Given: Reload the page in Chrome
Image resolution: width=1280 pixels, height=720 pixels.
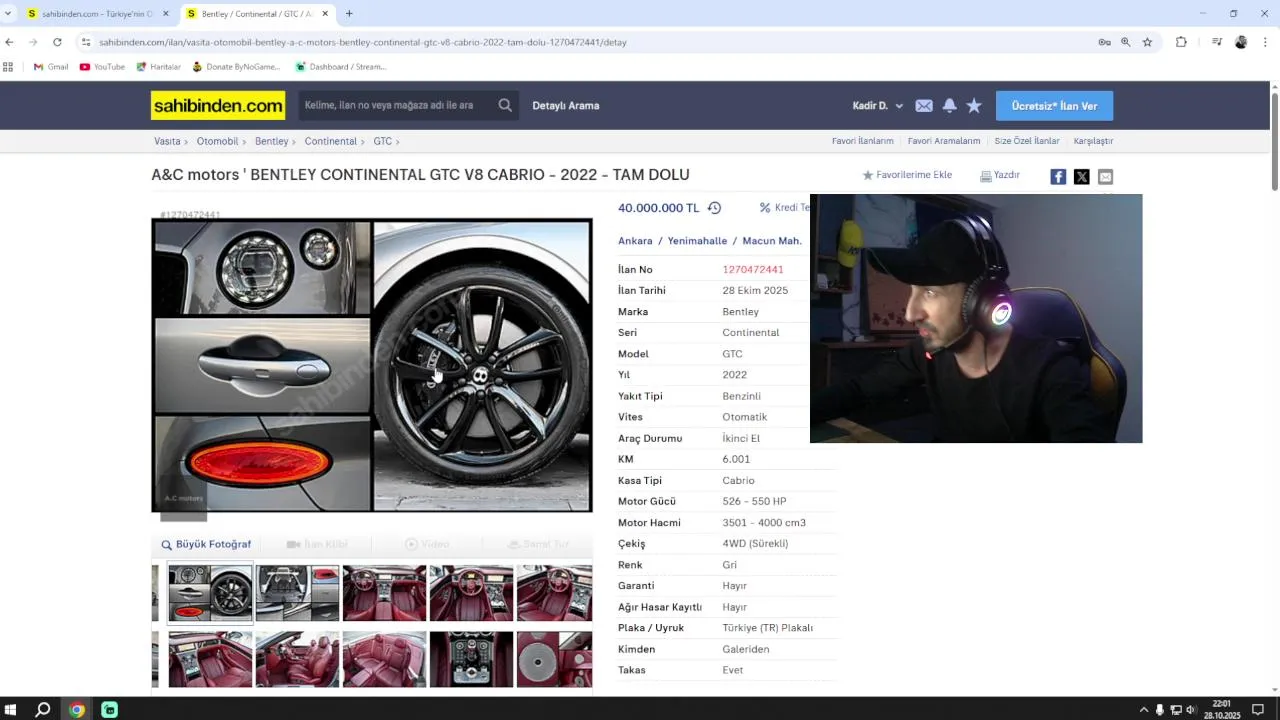Looking at the screenshot, I should [57, 42].
